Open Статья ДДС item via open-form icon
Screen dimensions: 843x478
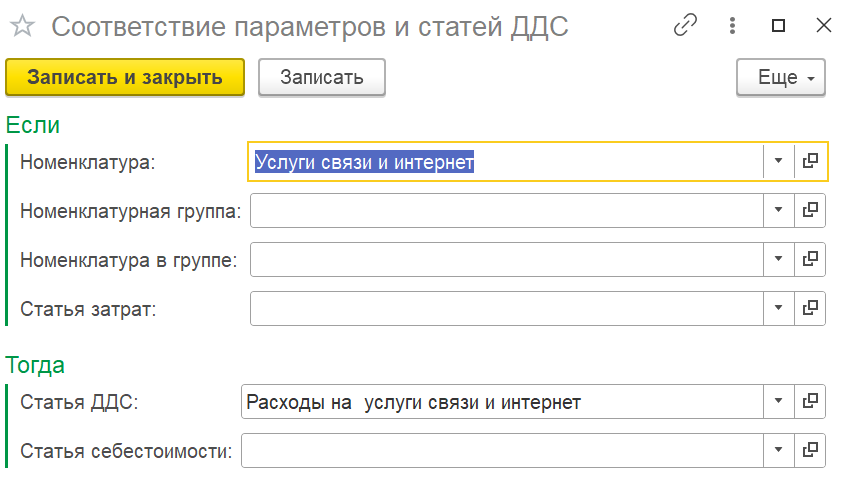[810, 401]
